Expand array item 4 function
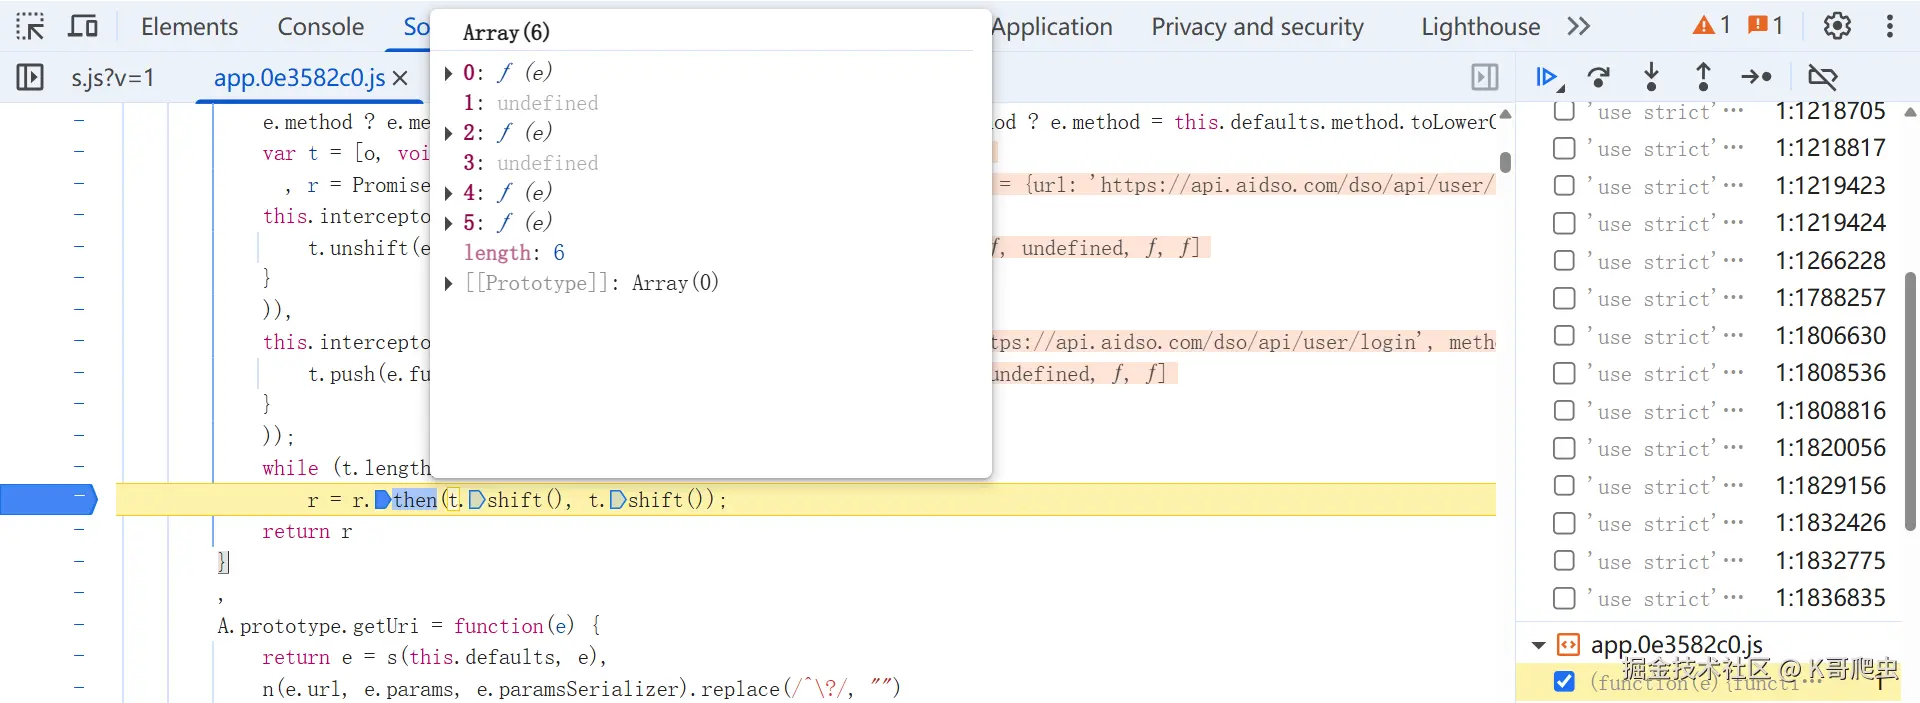The width and height of the screenshot is (1920, 703). pos(448,193)
